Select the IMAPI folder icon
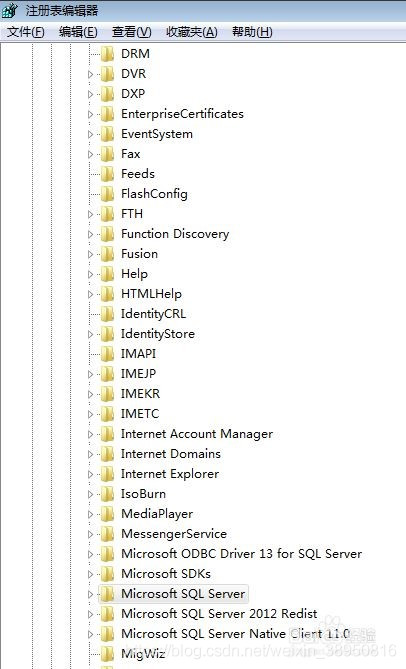This screenshot has width=406, height=669. [x=107, y=354]
